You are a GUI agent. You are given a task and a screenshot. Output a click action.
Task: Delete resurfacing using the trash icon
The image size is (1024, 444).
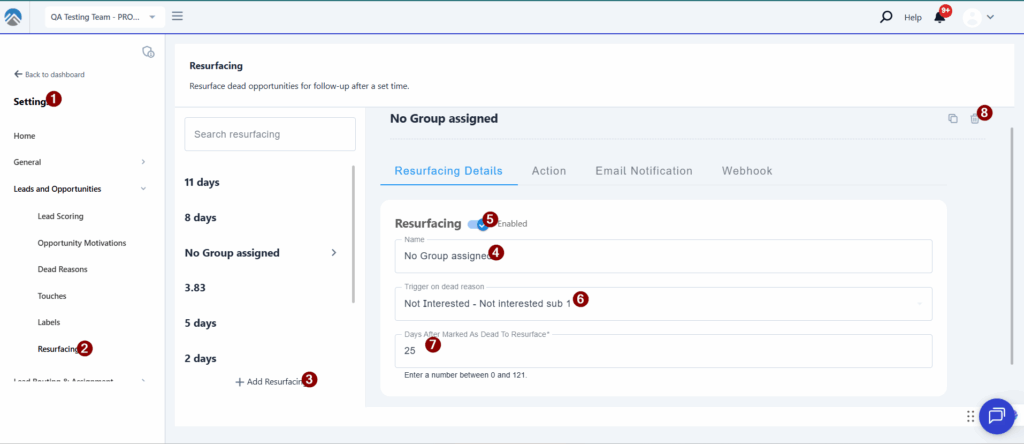coord(974,119)
